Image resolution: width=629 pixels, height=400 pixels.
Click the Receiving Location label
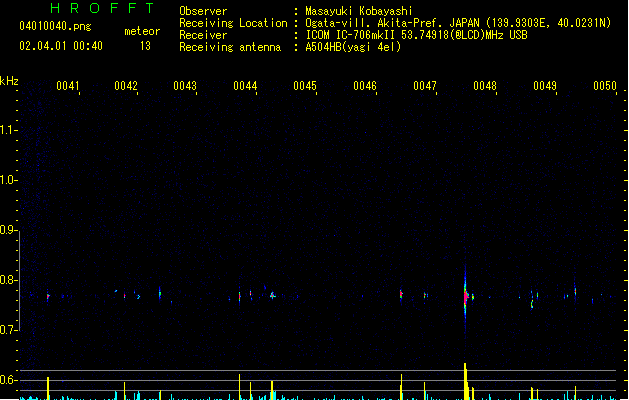click(233, 23)
